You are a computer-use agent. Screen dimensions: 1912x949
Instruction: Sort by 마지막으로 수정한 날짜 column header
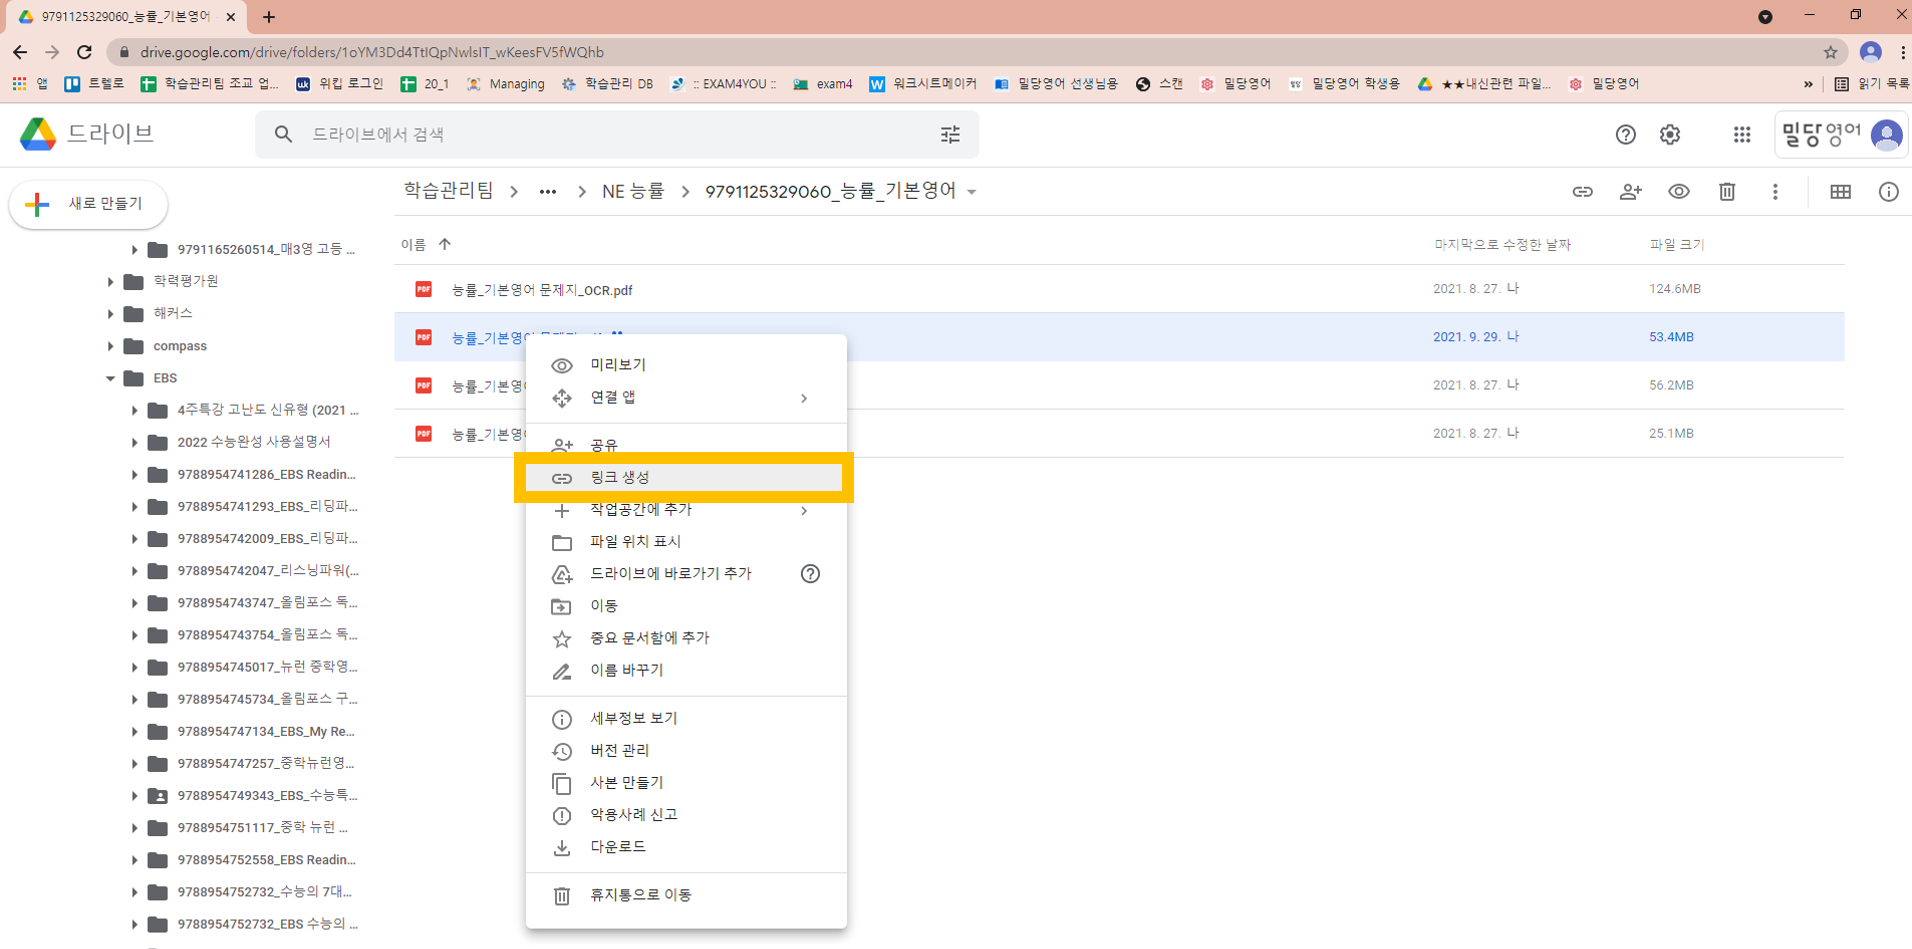coord(1502,244)
